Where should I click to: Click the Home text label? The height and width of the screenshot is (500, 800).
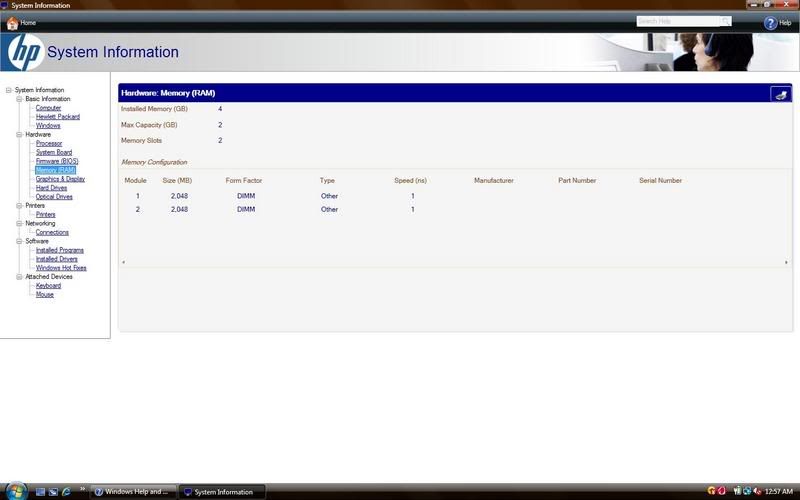pos(28,23)
